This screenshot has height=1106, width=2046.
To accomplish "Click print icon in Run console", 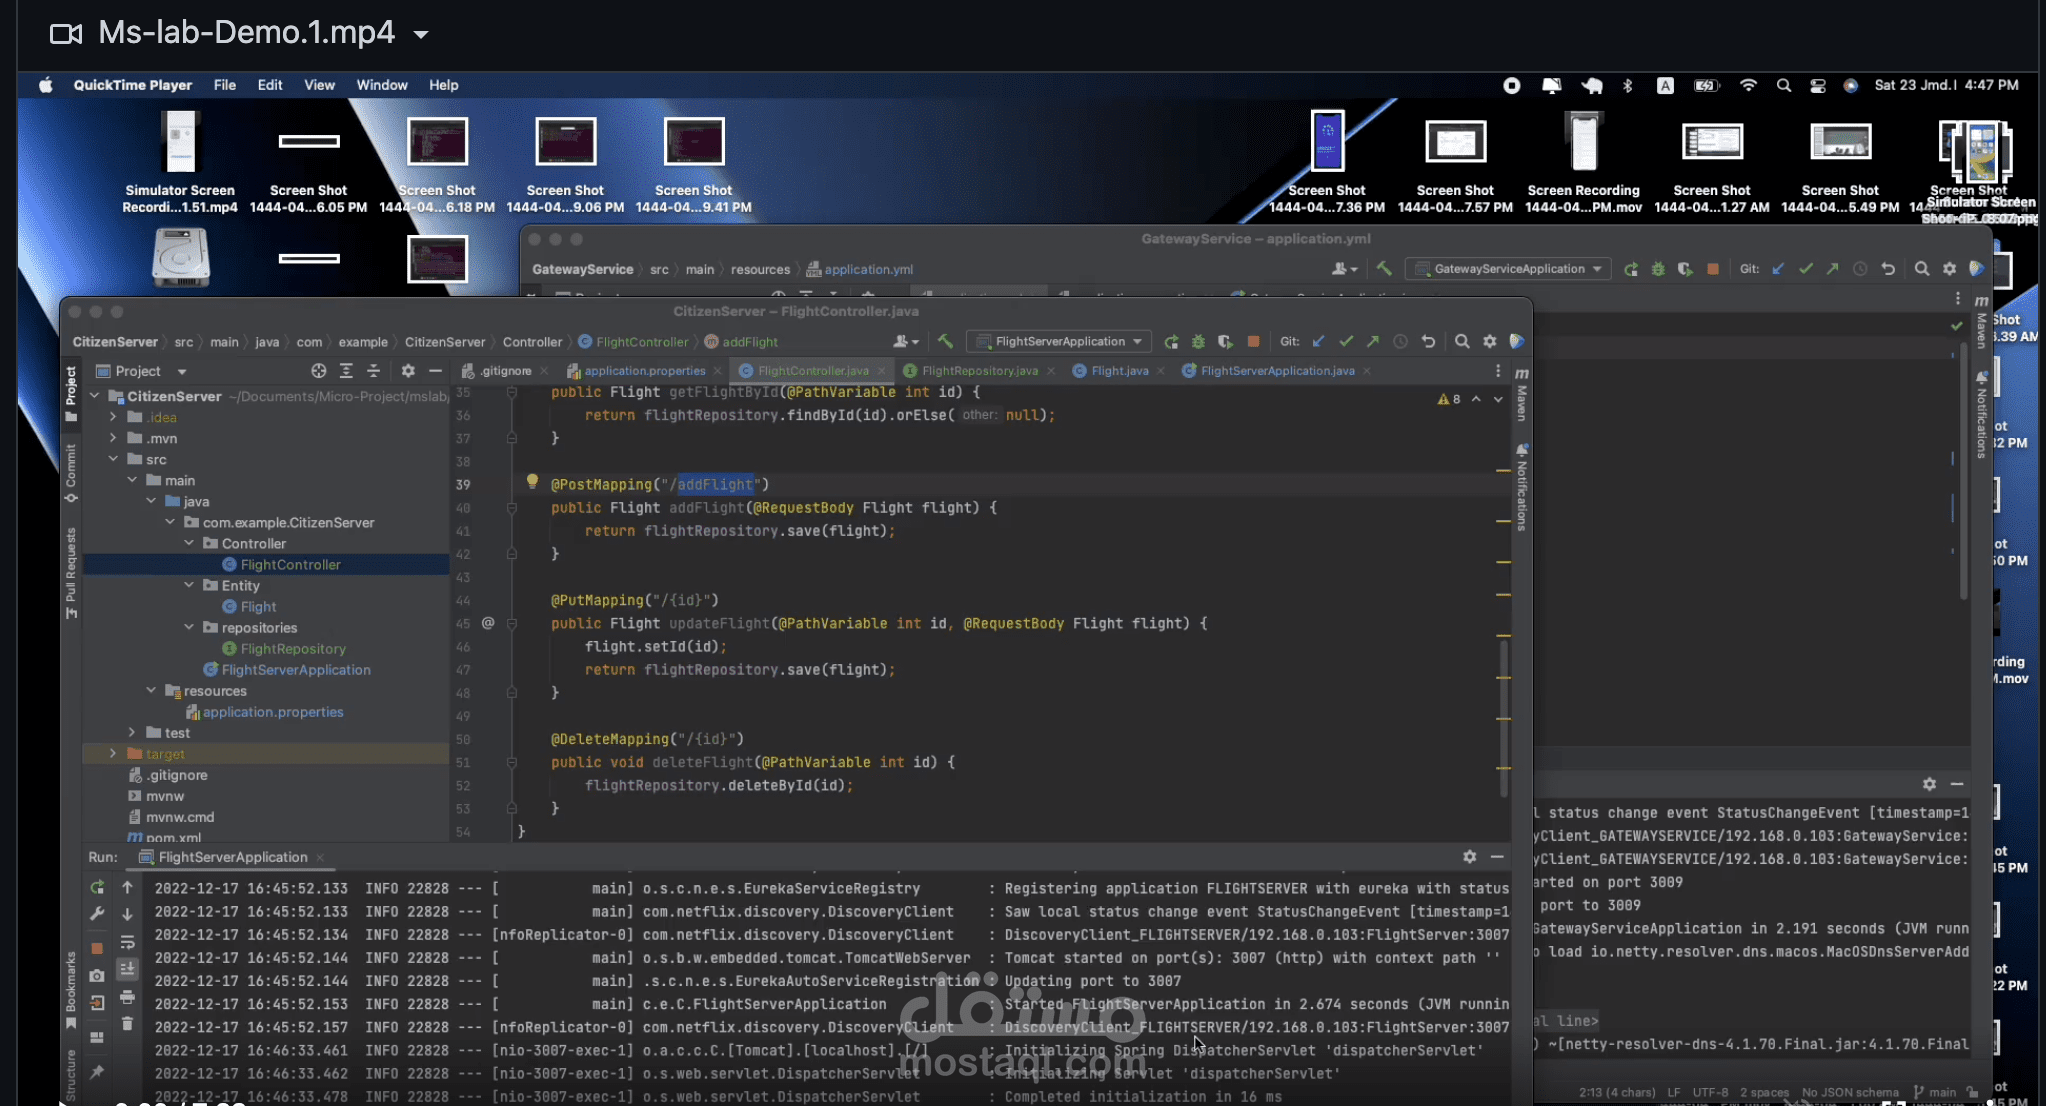I will (x=128, y=997).
